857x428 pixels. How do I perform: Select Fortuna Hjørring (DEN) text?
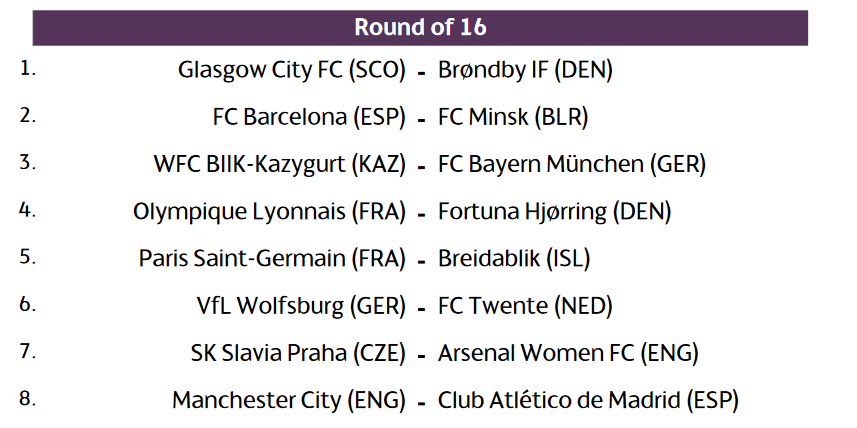(x=554, y=211)
